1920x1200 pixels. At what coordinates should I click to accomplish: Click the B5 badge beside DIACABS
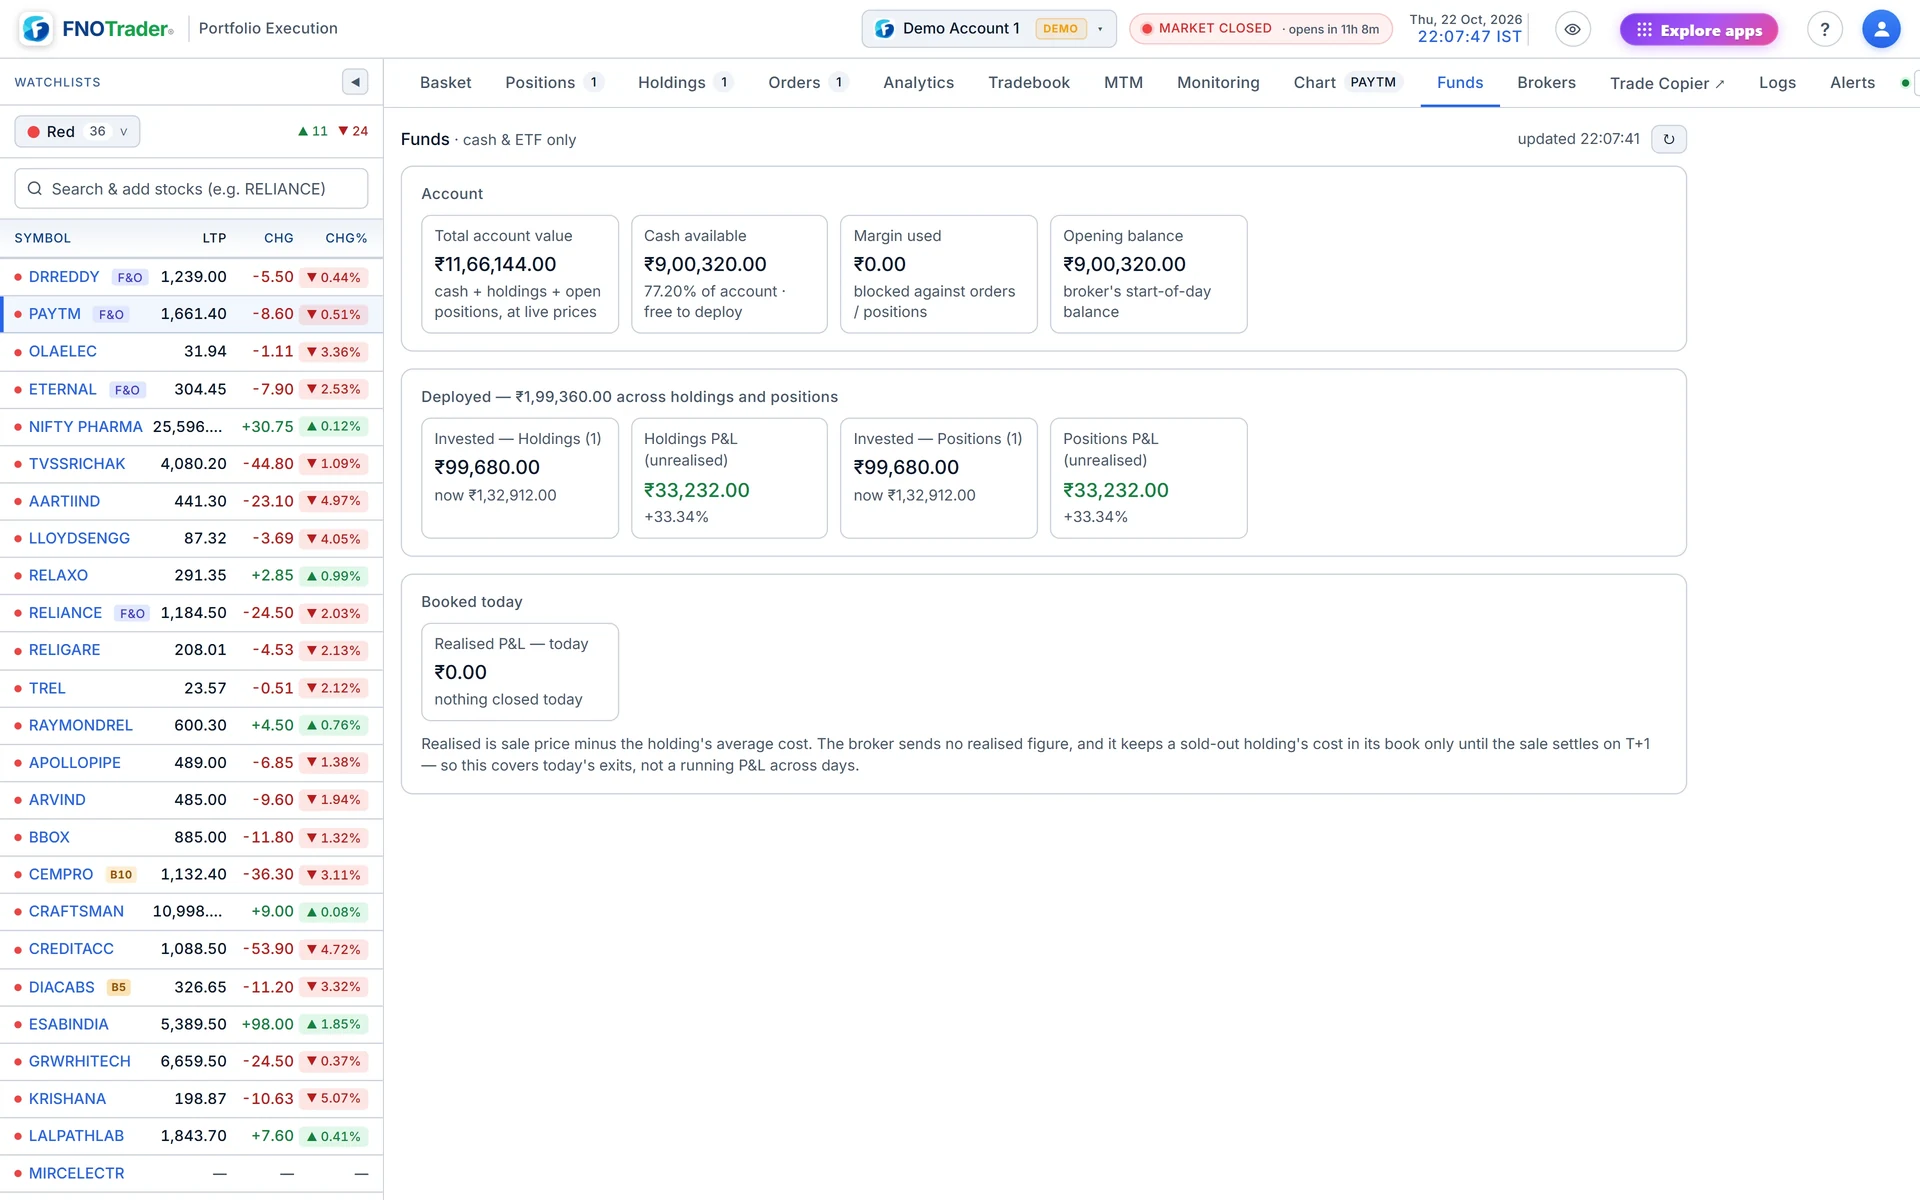click(119, 987)
